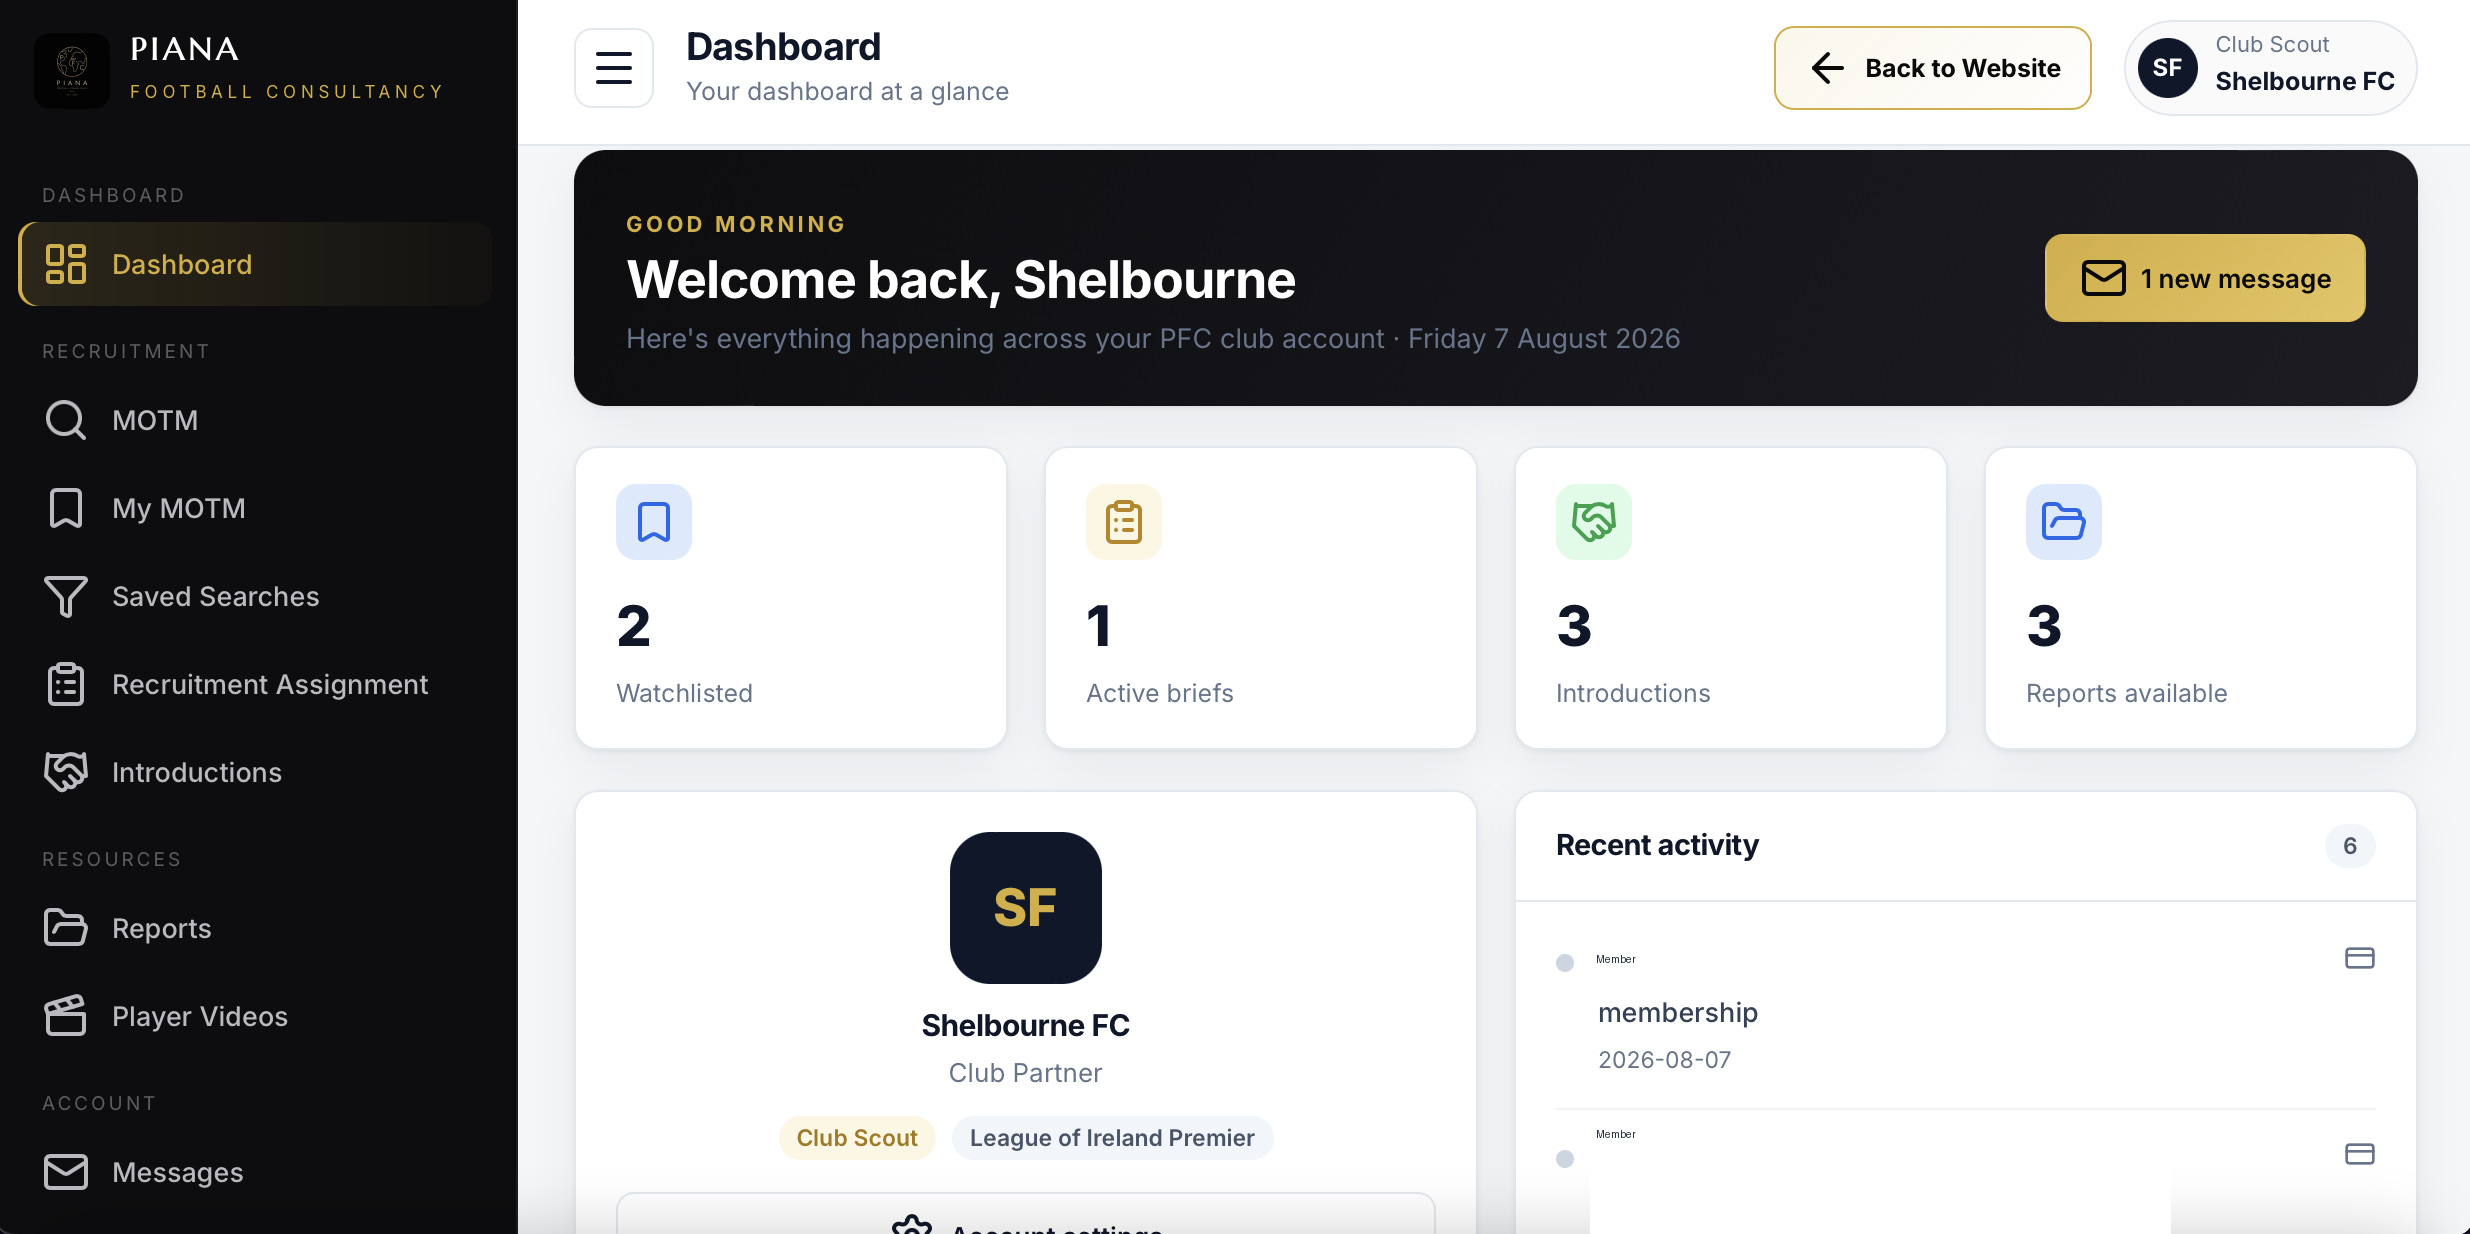Click the Introductions count 3 value
The image size is (2470, 1234).
coord(1574,626)
